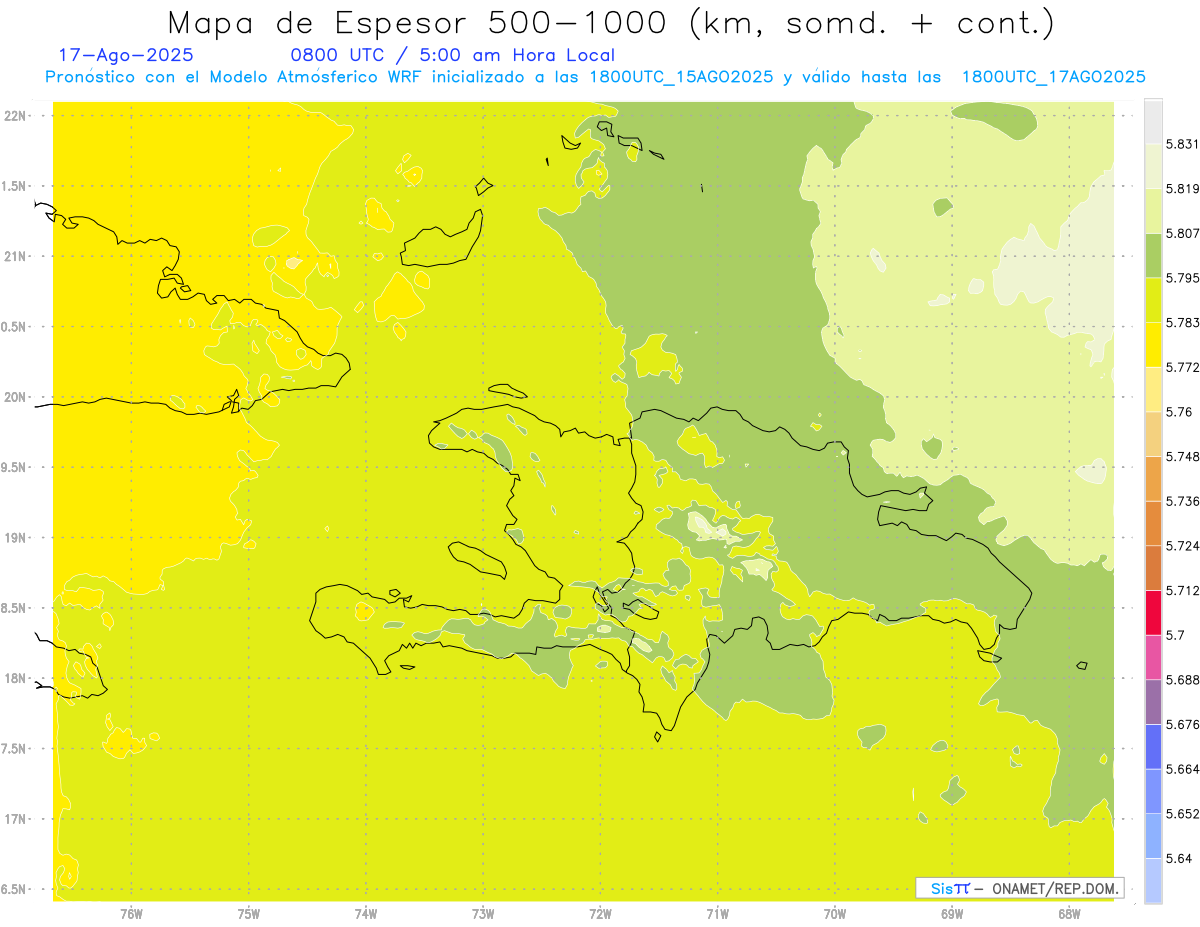Screen dimensions: 1200x927
Task: Click the blue legend swatch between 5.676 and 5.664
Action: click(1153, 747)
